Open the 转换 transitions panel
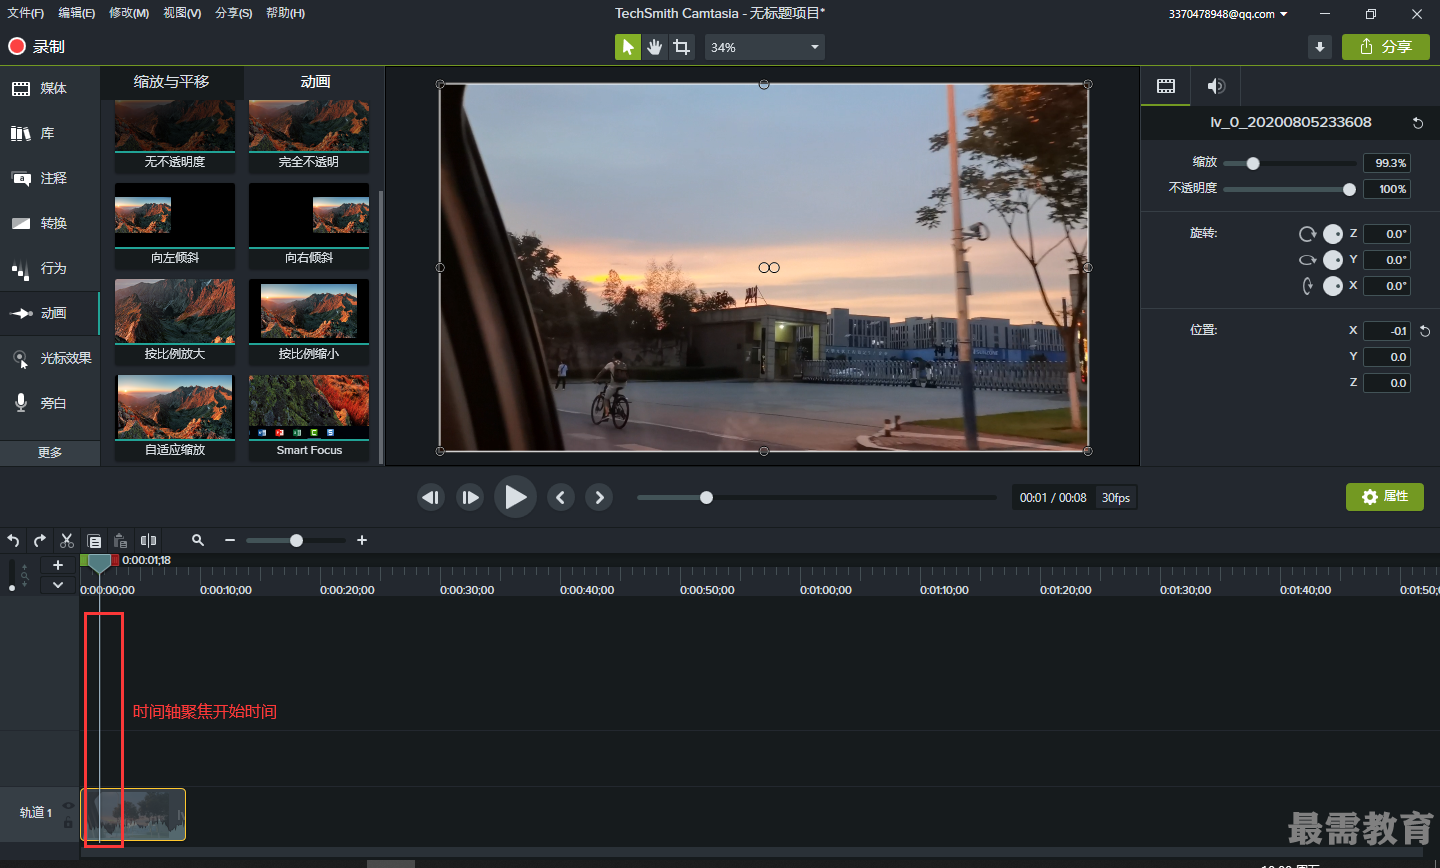The width and height of the screenshot is (1440, 868). (x=50, y=223)
